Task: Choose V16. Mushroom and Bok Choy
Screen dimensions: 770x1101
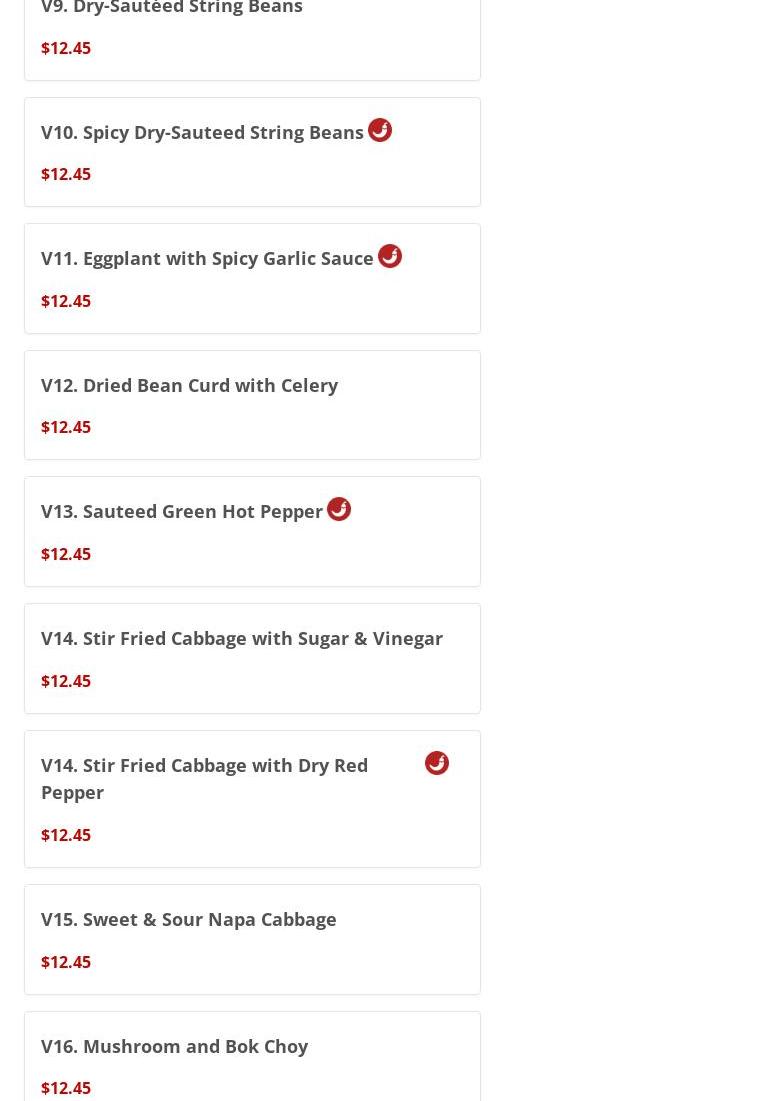Action: pyautogui.click(x=174, y=1046)
